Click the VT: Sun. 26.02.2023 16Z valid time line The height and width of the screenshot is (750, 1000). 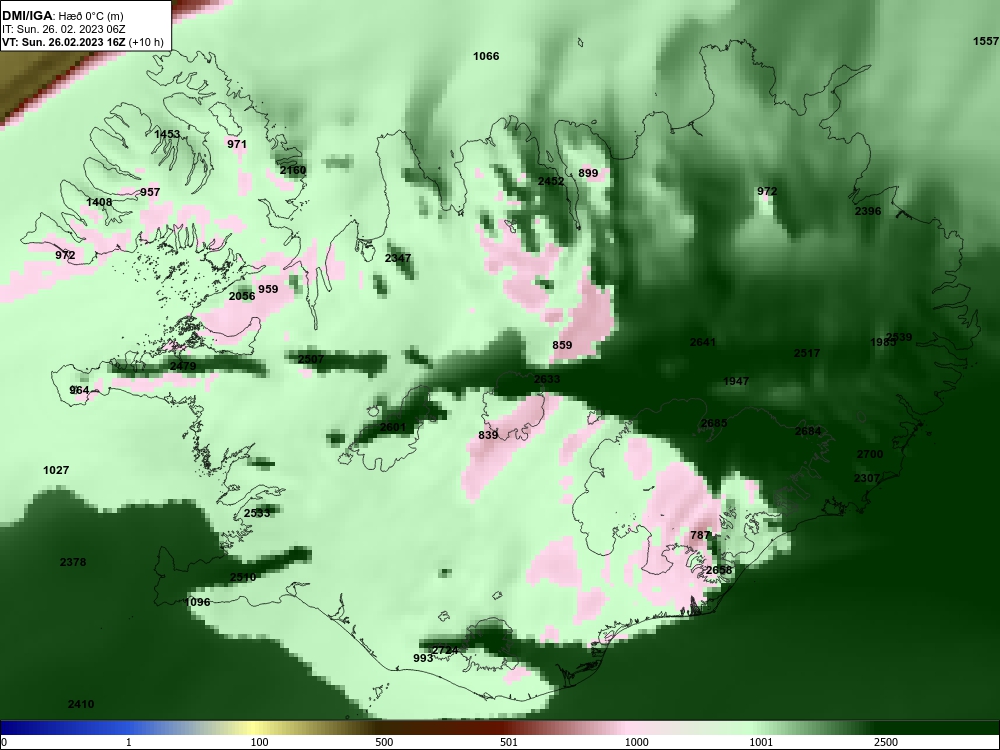pyautogui.click(x=83, y=43)
